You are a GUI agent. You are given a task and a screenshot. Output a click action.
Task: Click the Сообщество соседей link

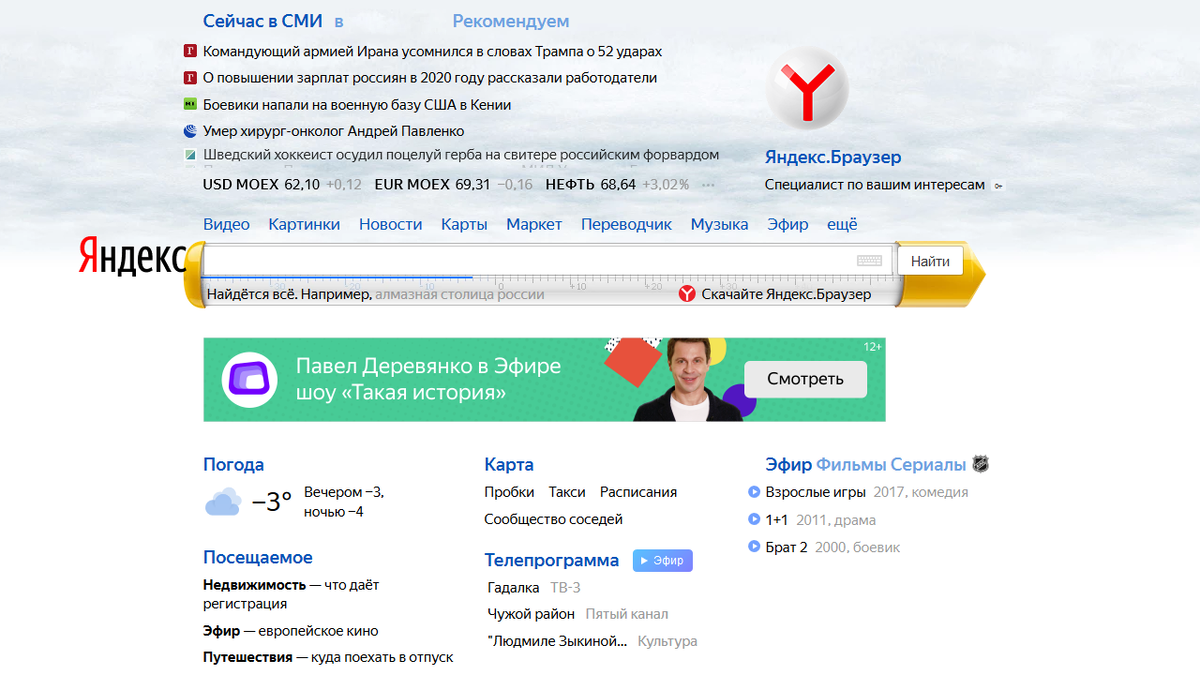pos(553,519)
